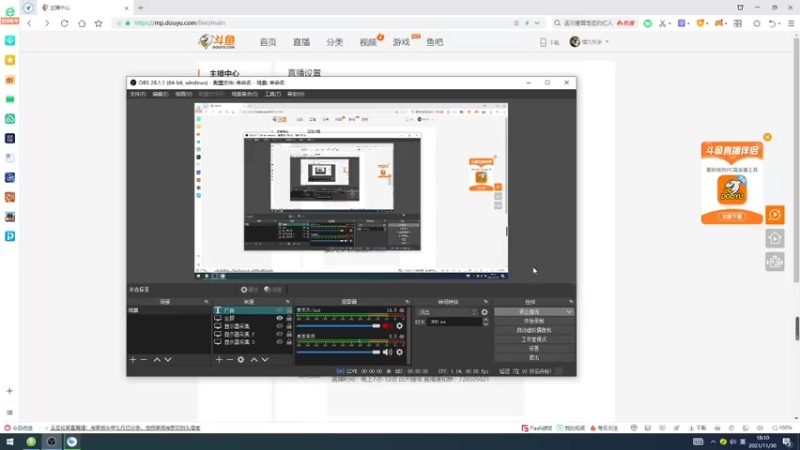Click the transition duration 300 ms field
The image size is (800, 450).
(454, 322)
